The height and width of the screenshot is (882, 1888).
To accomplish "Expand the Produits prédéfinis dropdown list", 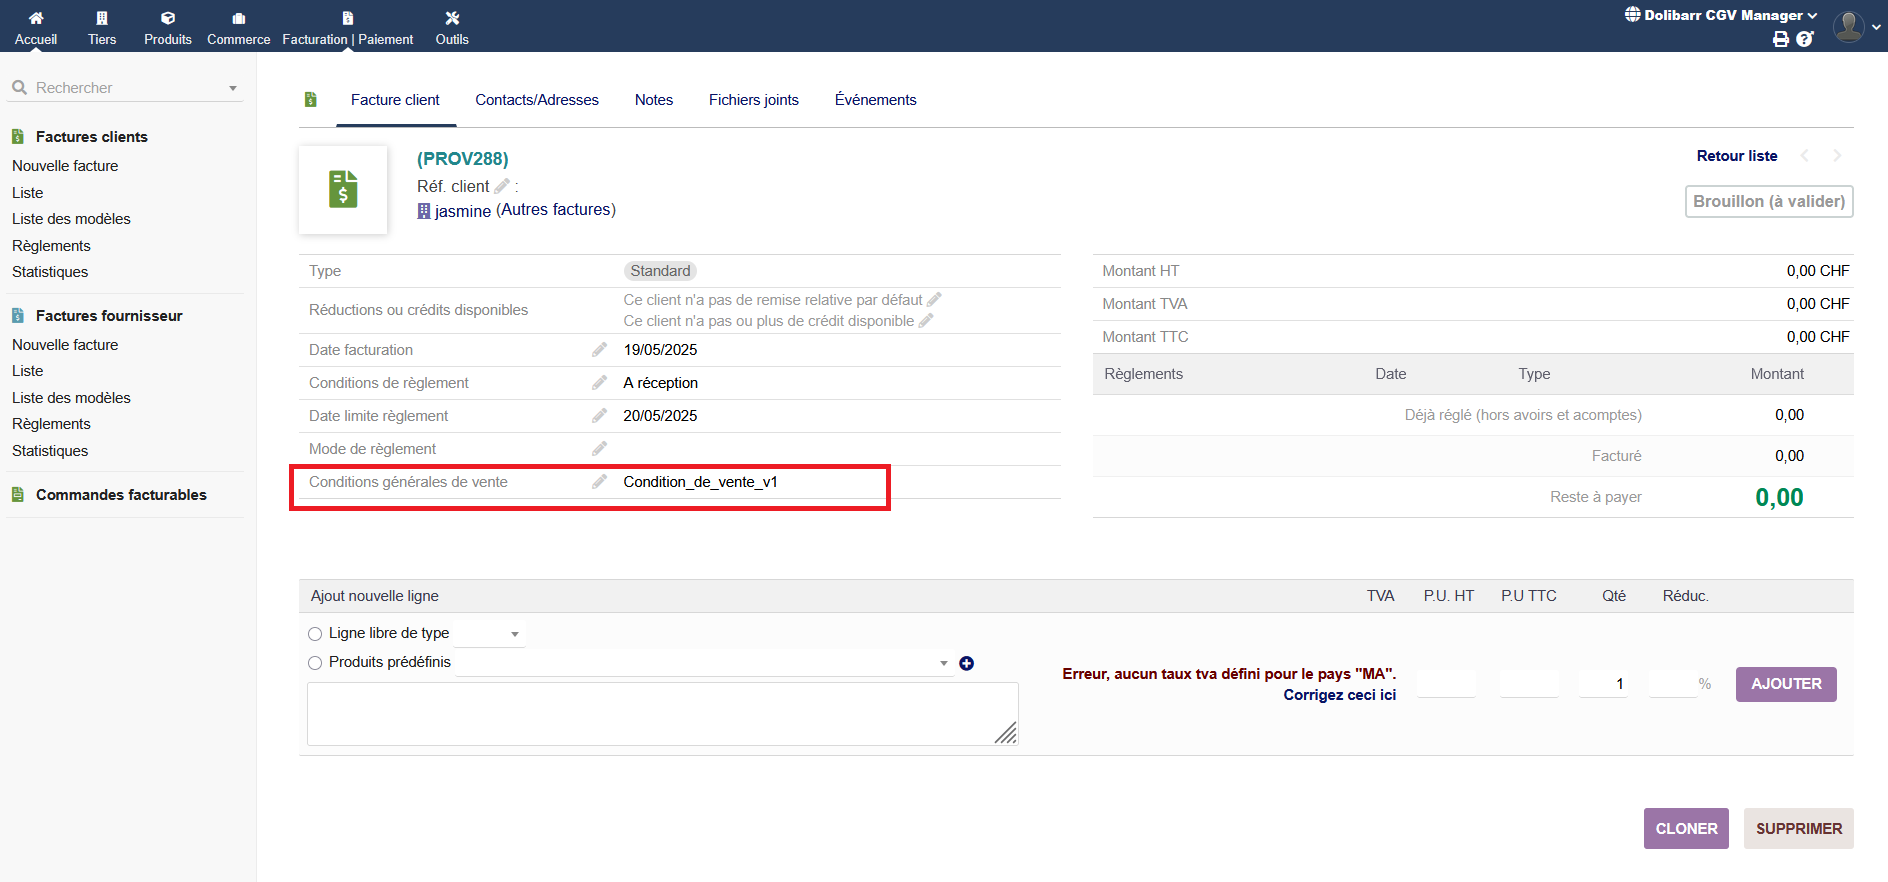I will 943,663.
